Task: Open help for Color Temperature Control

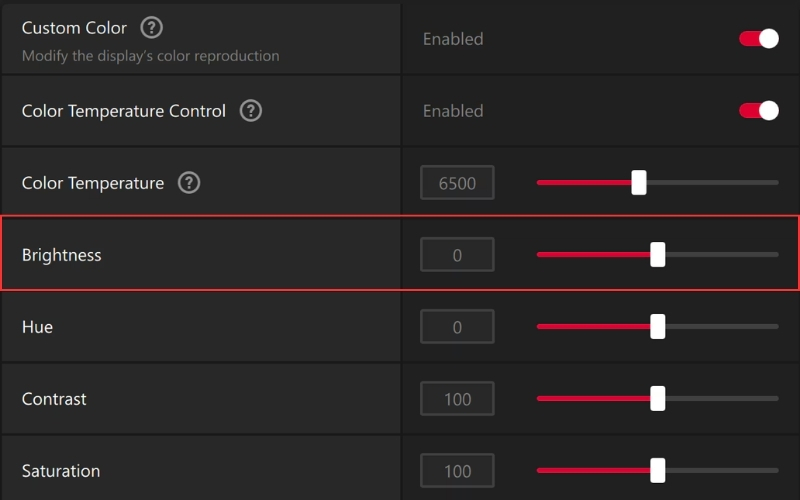Action: click(x=251, y=111)
